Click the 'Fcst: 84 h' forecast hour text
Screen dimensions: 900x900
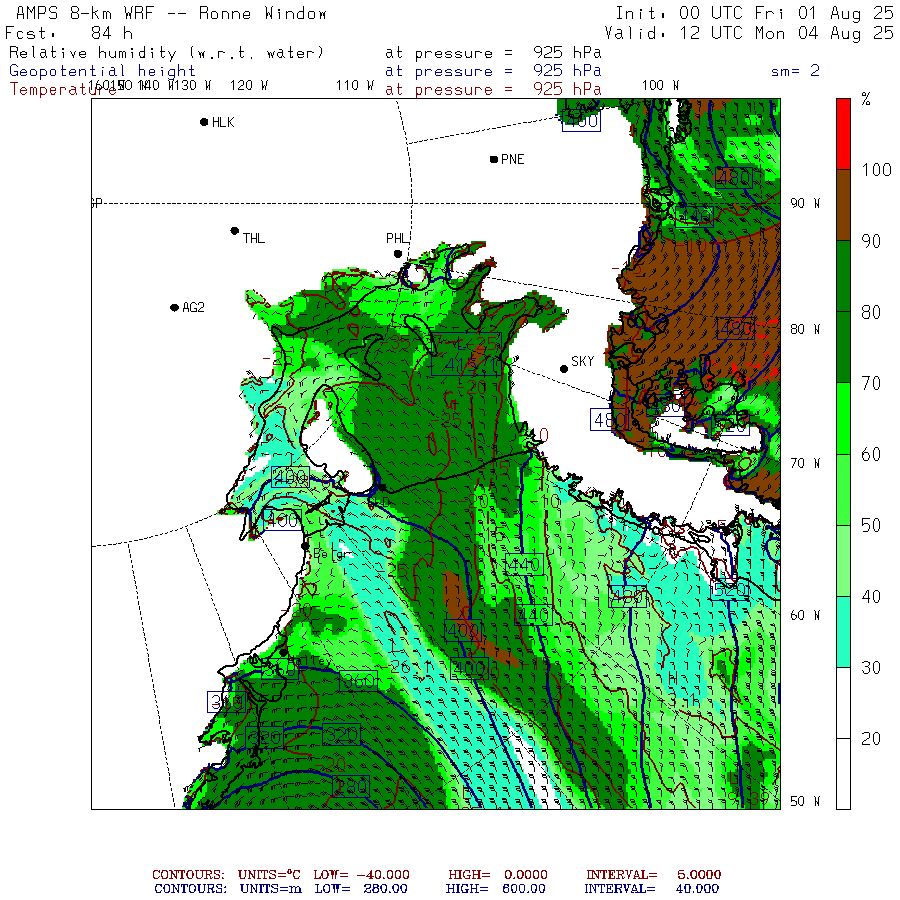pos(69,33)
